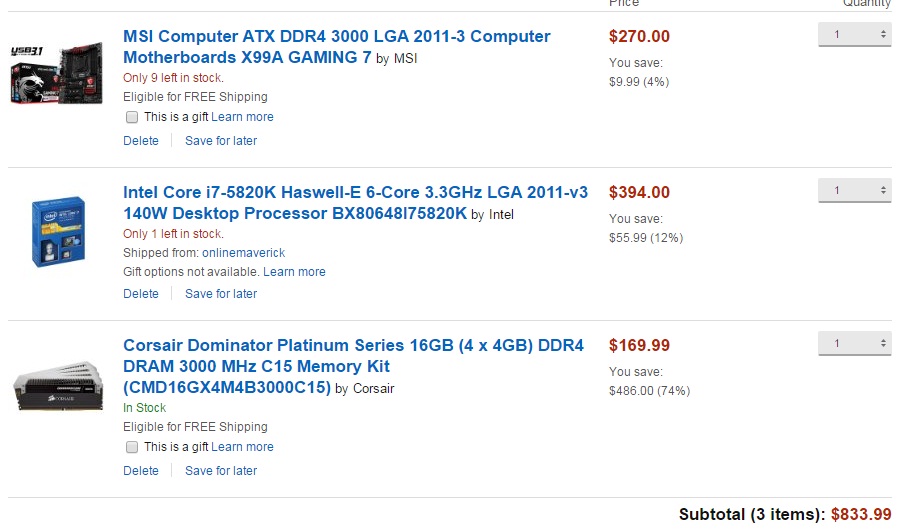The image size is (901, 531).
Task: Open quantity dropdown for MSI motherboard
Action: 854,34
